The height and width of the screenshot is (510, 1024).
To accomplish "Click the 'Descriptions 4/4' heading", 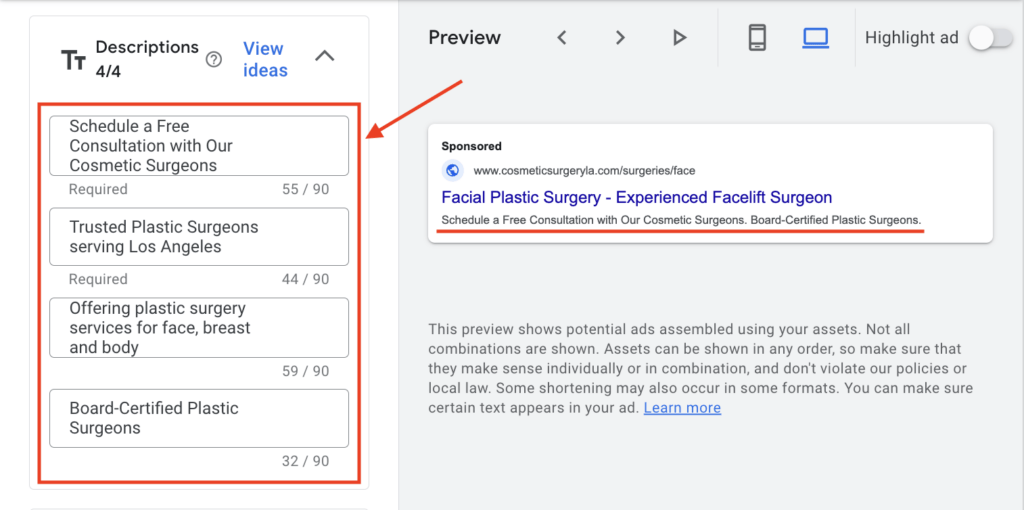I will [147, 59].
